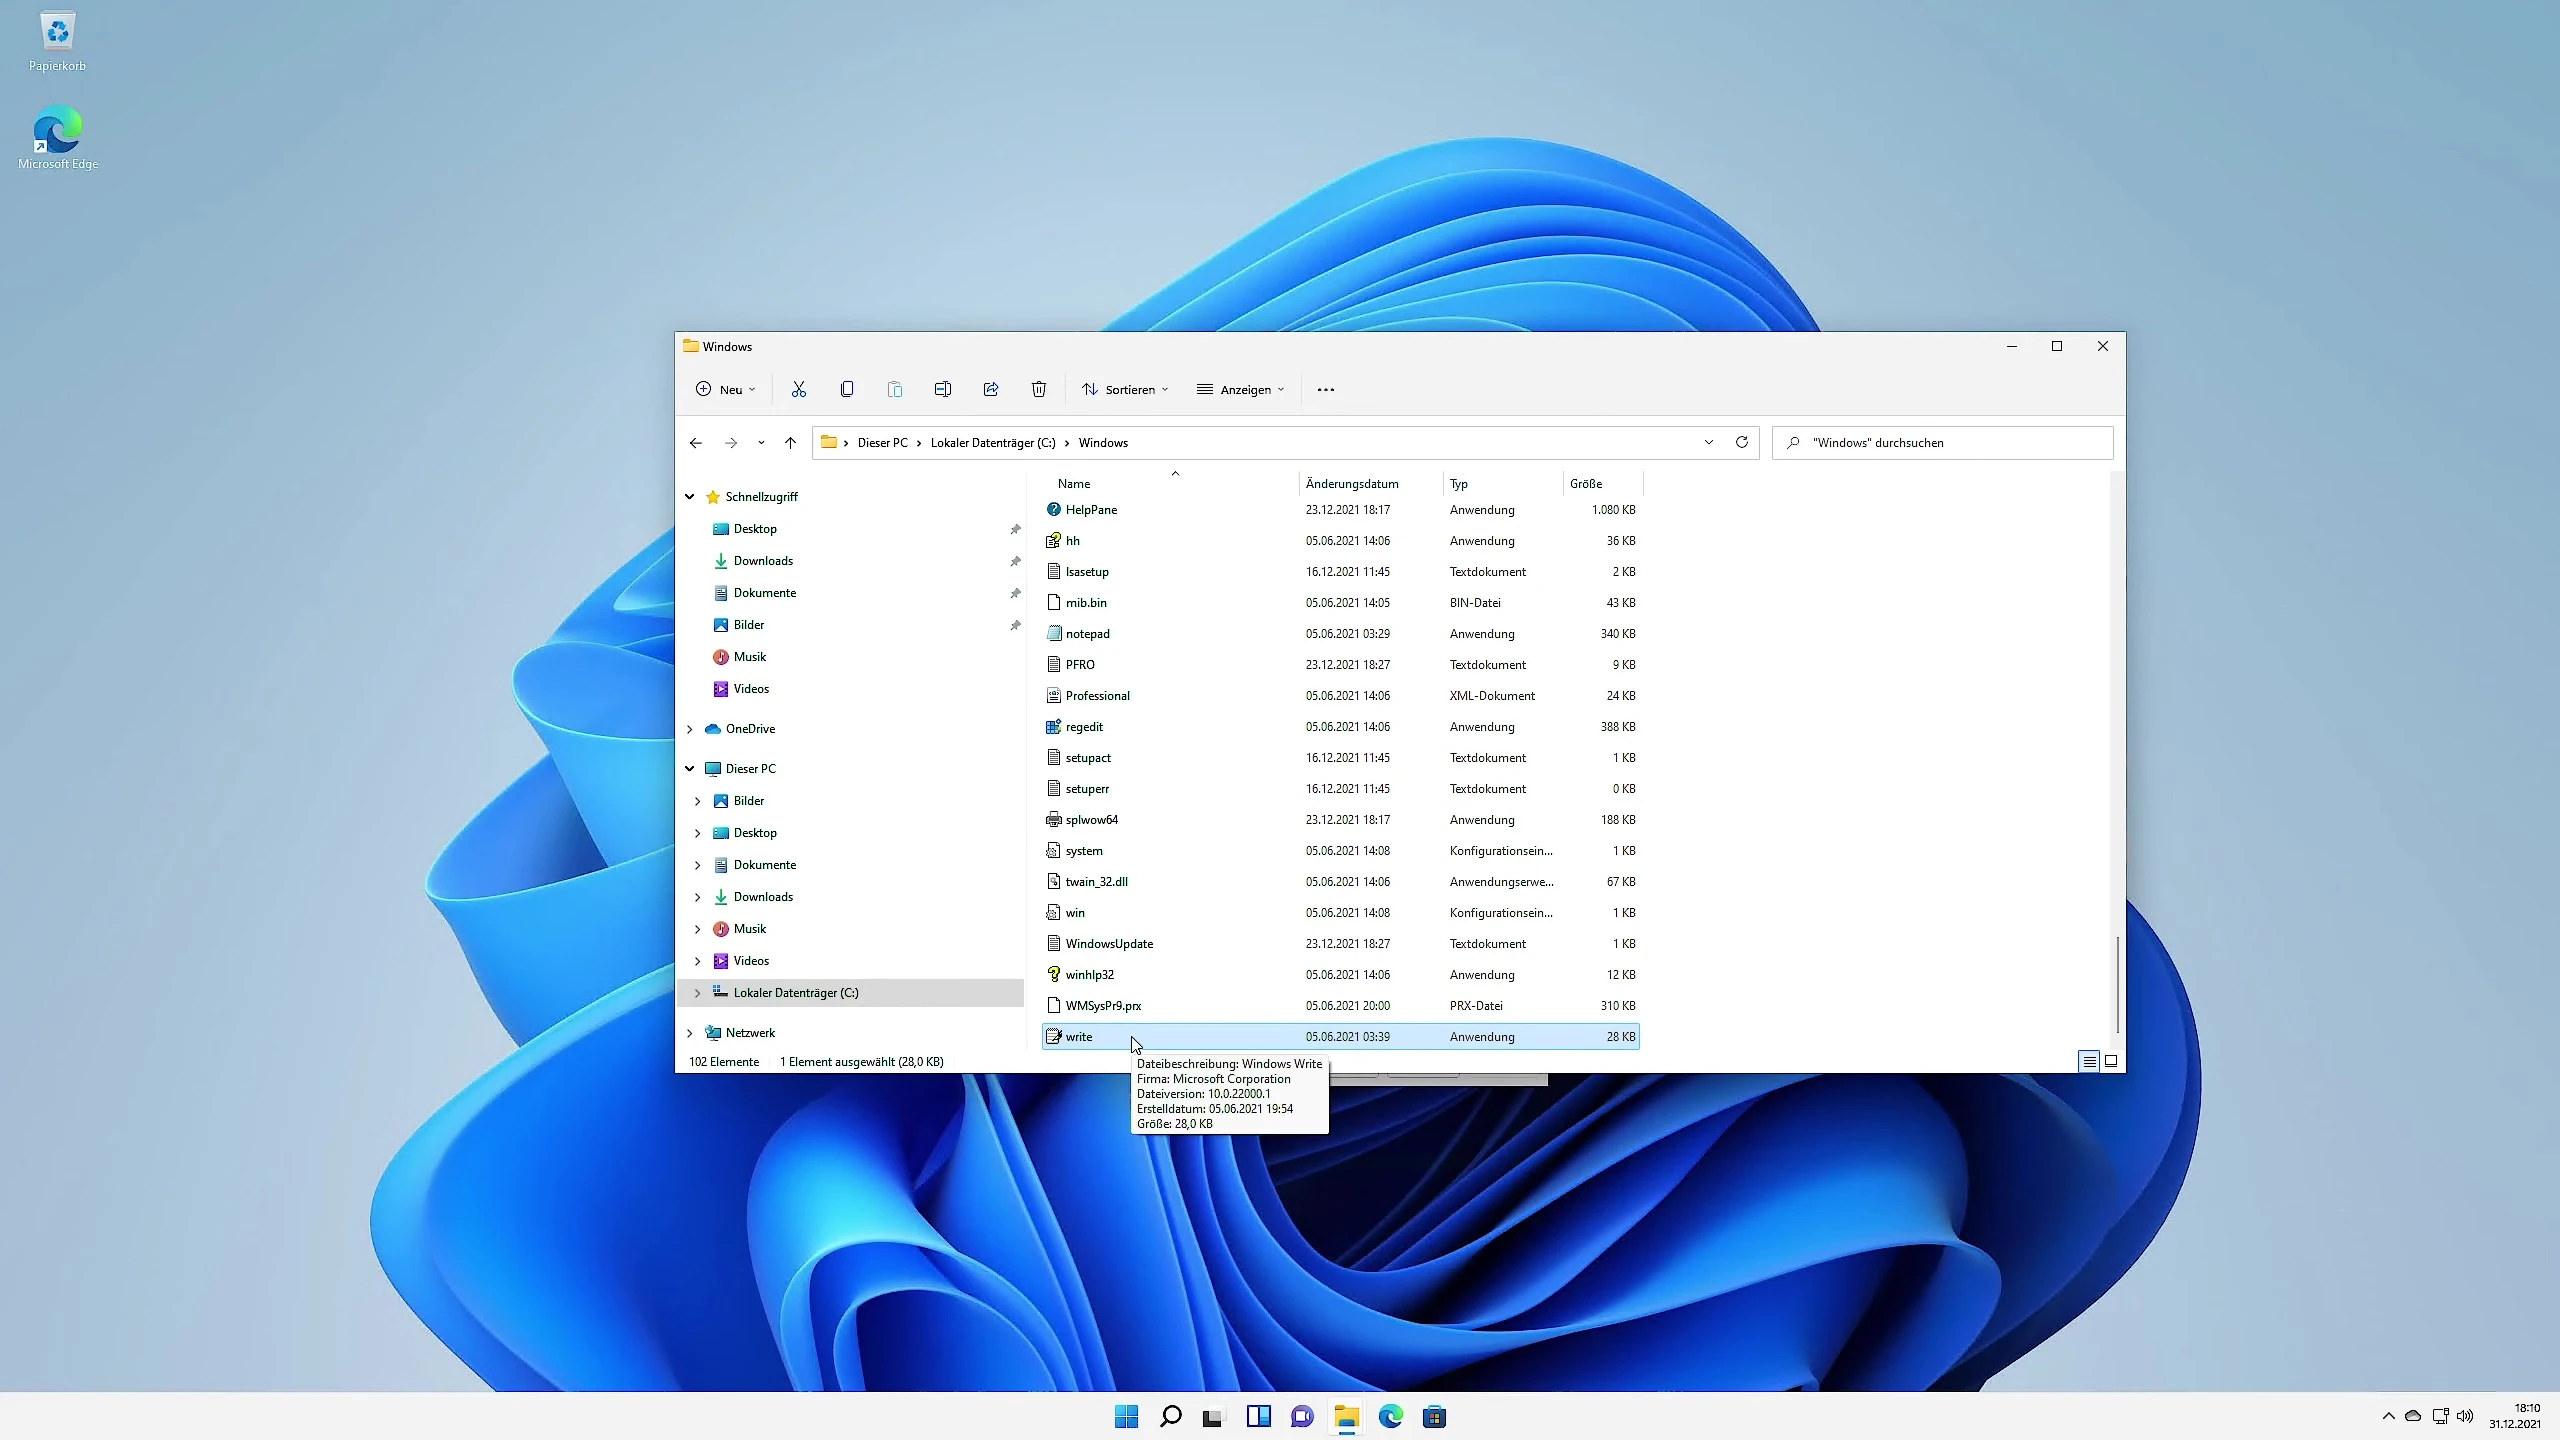This screenshot has width=2560, height=1440.
Task: Open Papierkorb on the desktop
Action: click(x=58, y=42)
